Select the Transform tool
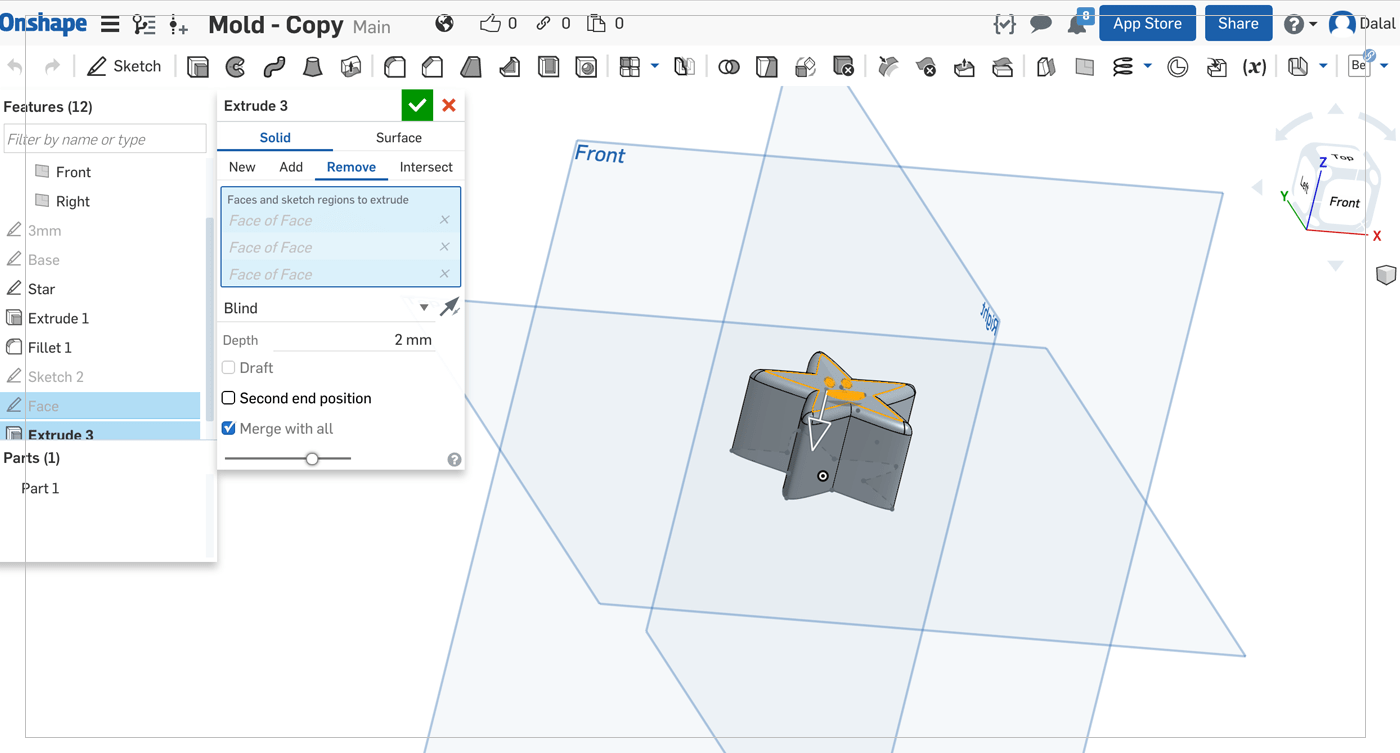 coord(805,67)
